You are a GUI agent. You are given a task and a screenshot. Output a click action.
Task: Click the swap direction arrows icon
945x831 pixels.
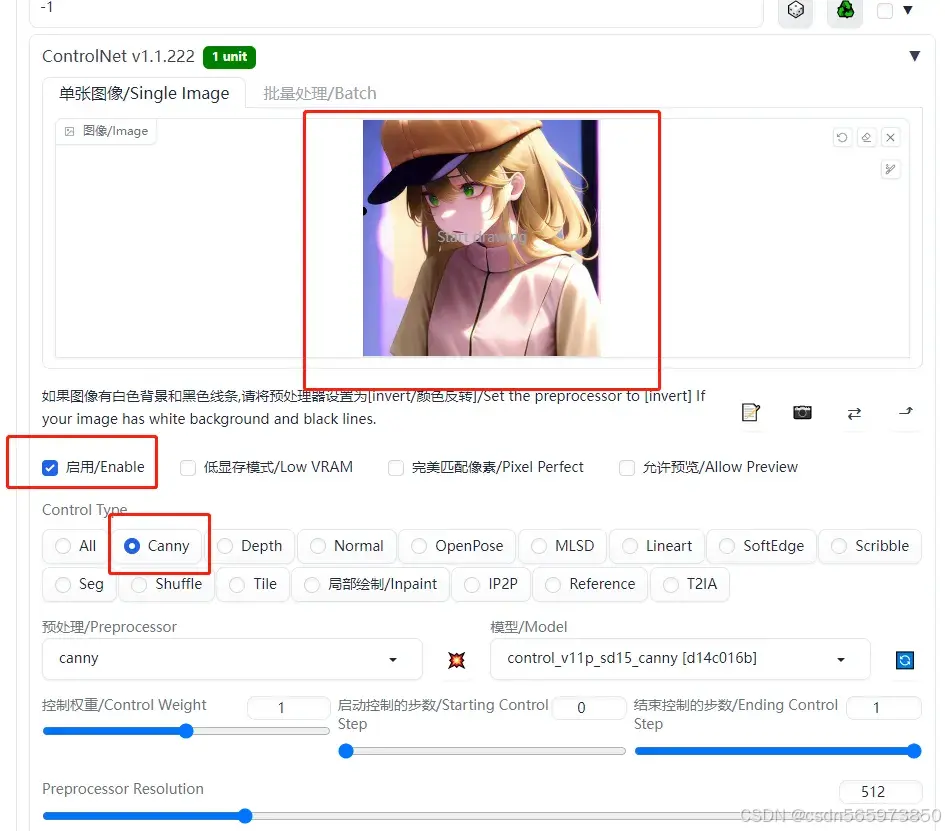854,412
